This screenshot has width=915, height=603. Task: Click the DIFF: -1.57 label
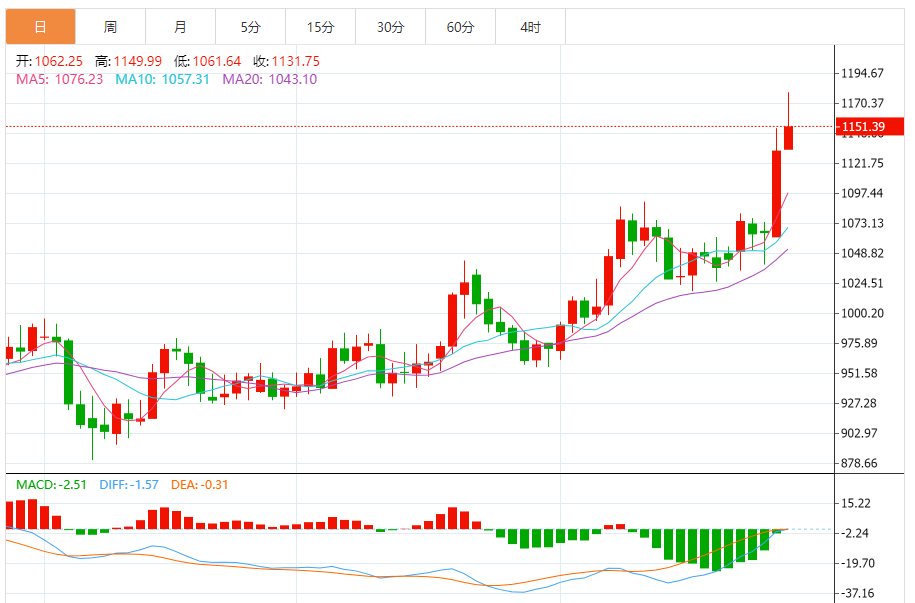[129, 485]
